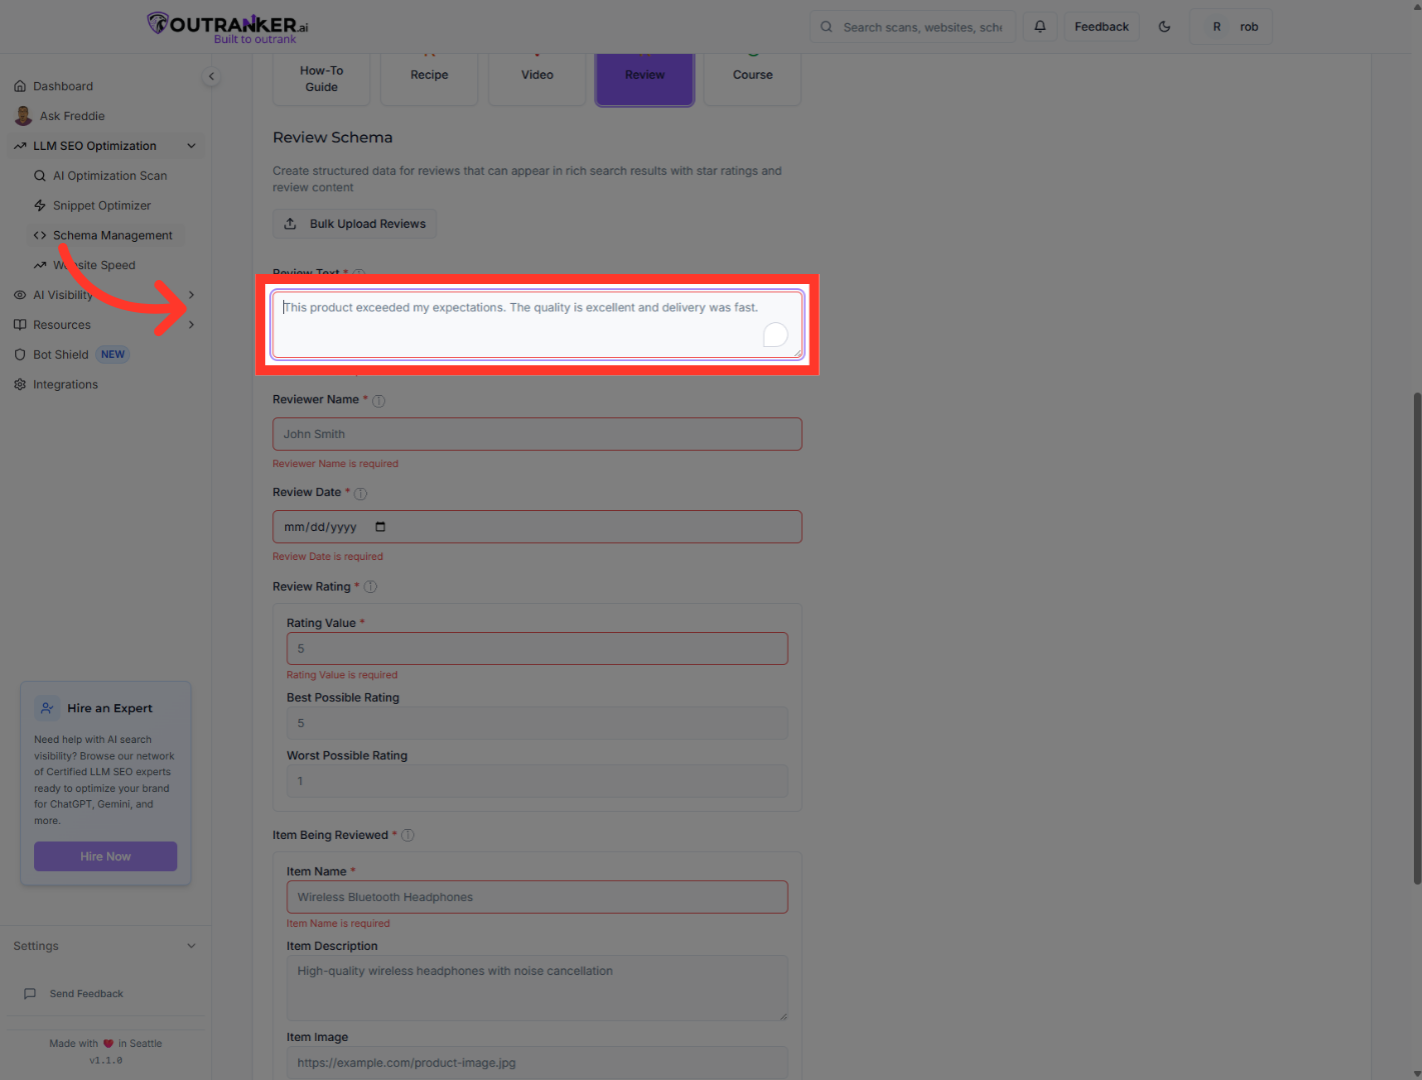Click the Snippet Optimizer lightning icon
Viewport: 1422px width, 1080px height.
click(x=40, y=205)
